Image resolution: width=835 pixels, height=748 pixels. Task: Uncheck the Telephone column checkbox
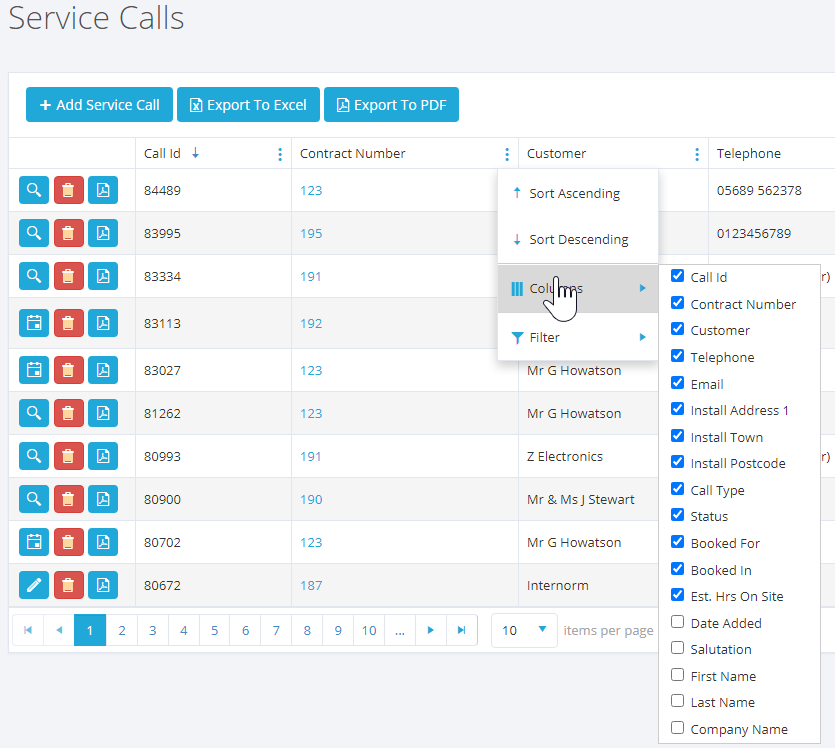(x=678, y=356)
